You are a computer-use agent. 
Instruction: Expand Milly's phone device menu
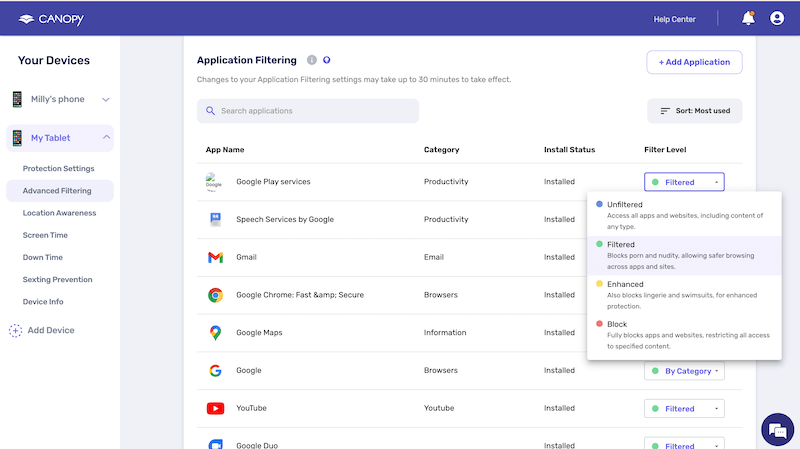106,99
